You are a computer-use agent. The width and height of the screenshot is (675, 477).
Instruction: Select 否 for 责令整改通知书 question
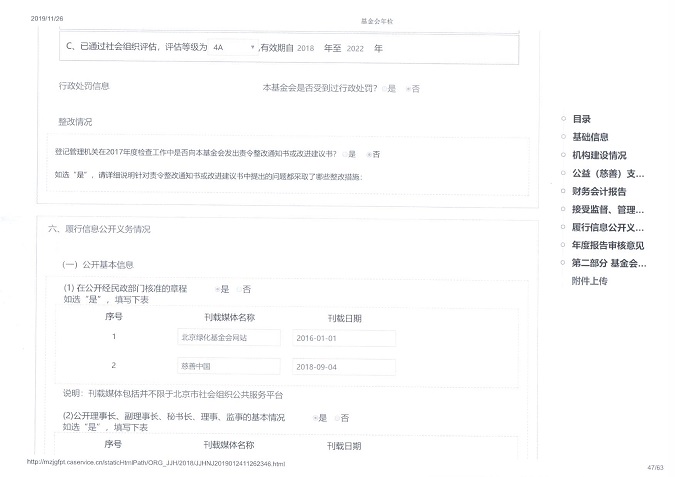coord(369,155)
